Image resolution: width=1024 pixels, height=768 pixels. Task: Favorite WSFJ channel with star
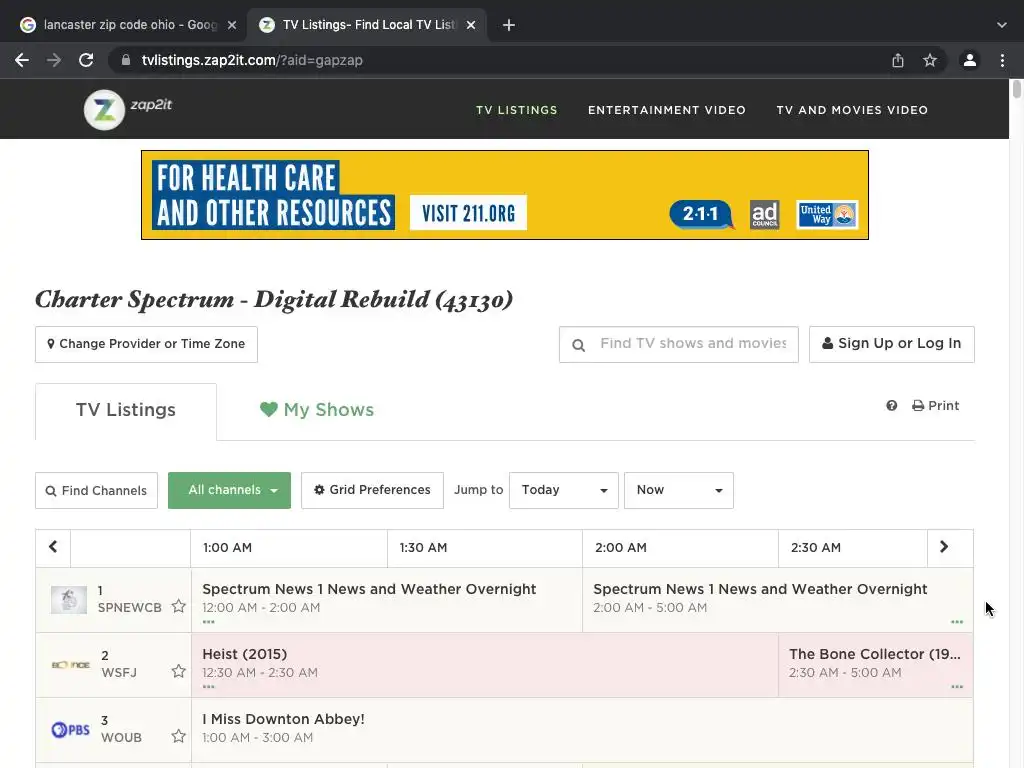click(x=178, y=671)
